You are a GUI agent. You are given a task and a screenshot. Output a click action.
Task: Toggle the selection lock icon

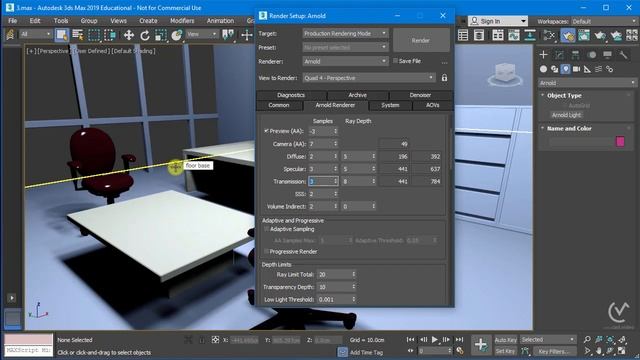pos(202,340)
